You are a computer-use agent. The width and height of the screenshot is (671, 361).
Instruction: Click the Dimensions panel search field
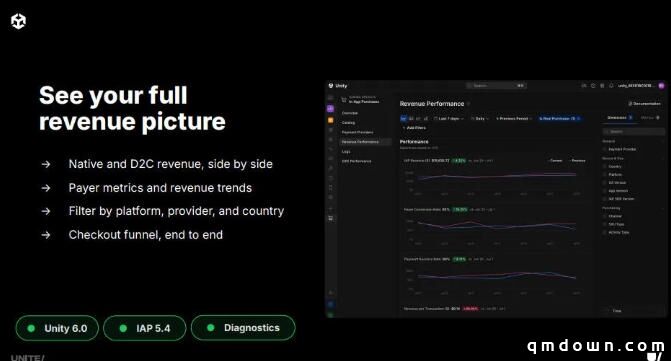tap(633, 131)
